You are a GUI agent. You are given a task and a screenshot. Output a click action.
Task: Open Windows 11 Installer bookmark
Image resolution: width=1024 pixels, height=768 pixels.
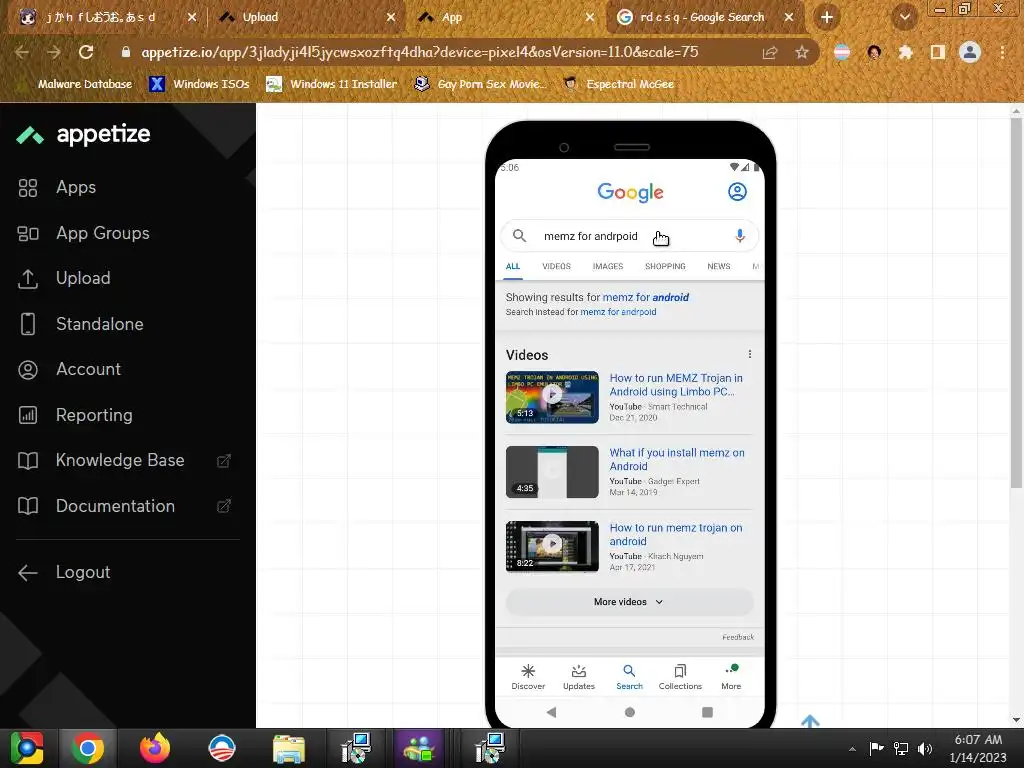(x=332, y=84)
